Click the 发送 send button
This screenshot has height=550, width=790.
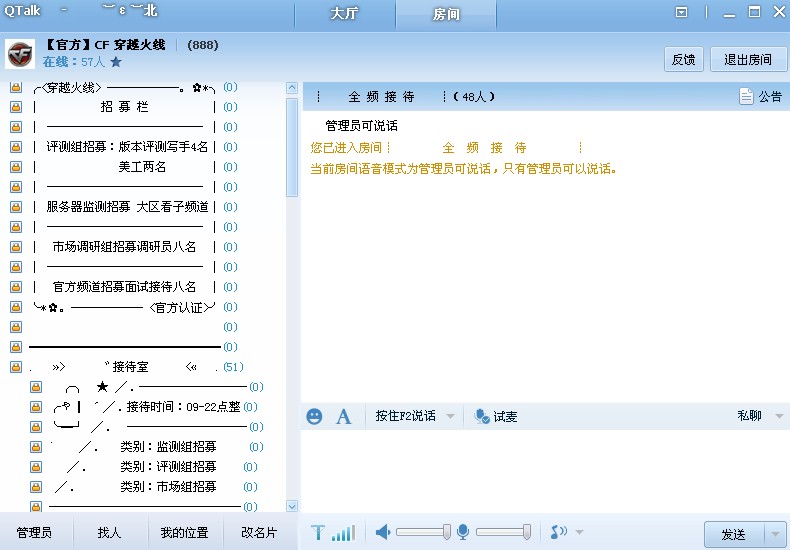[734, 533]
